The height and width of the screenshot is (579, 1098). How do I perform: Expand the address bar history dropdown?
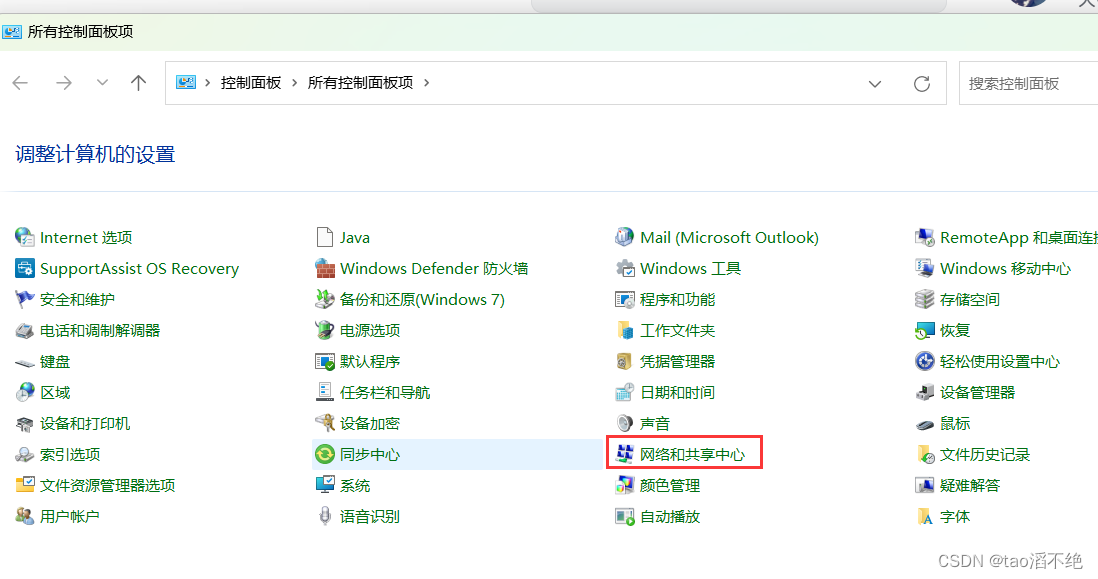pyautogui.click(x=875, y=83)
